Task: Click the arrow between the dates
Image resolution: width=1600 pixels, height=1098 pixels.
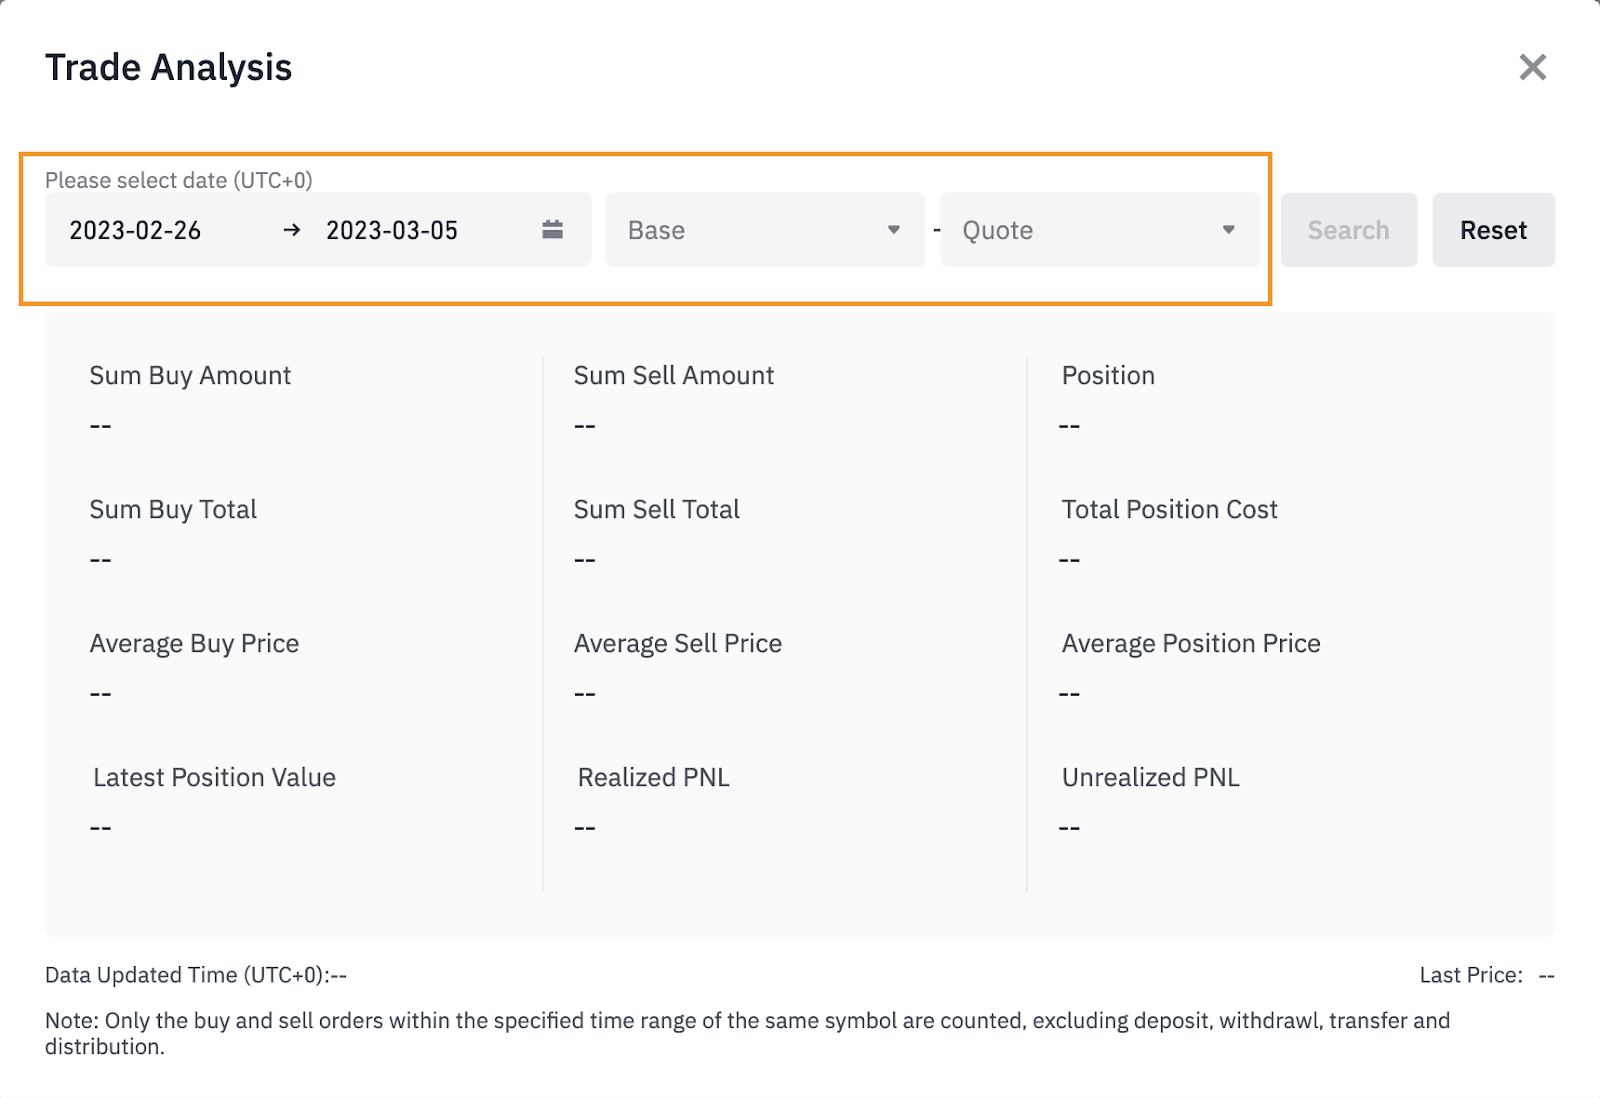Action: (x=291, y=230)
